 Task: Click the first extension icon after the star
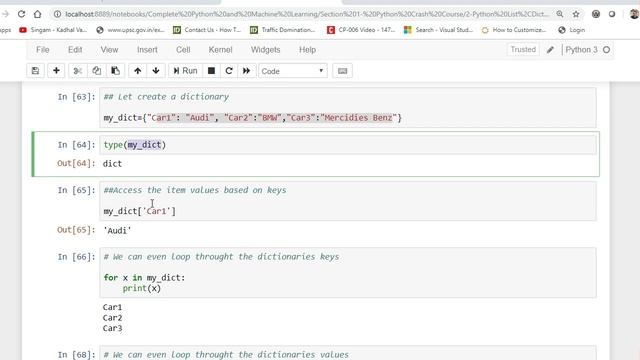(596, 14)
